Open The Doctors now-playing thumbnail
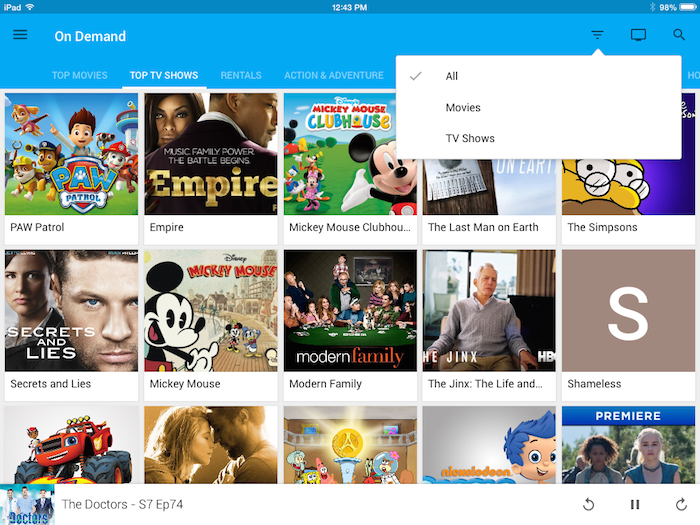 click(27, 504)
